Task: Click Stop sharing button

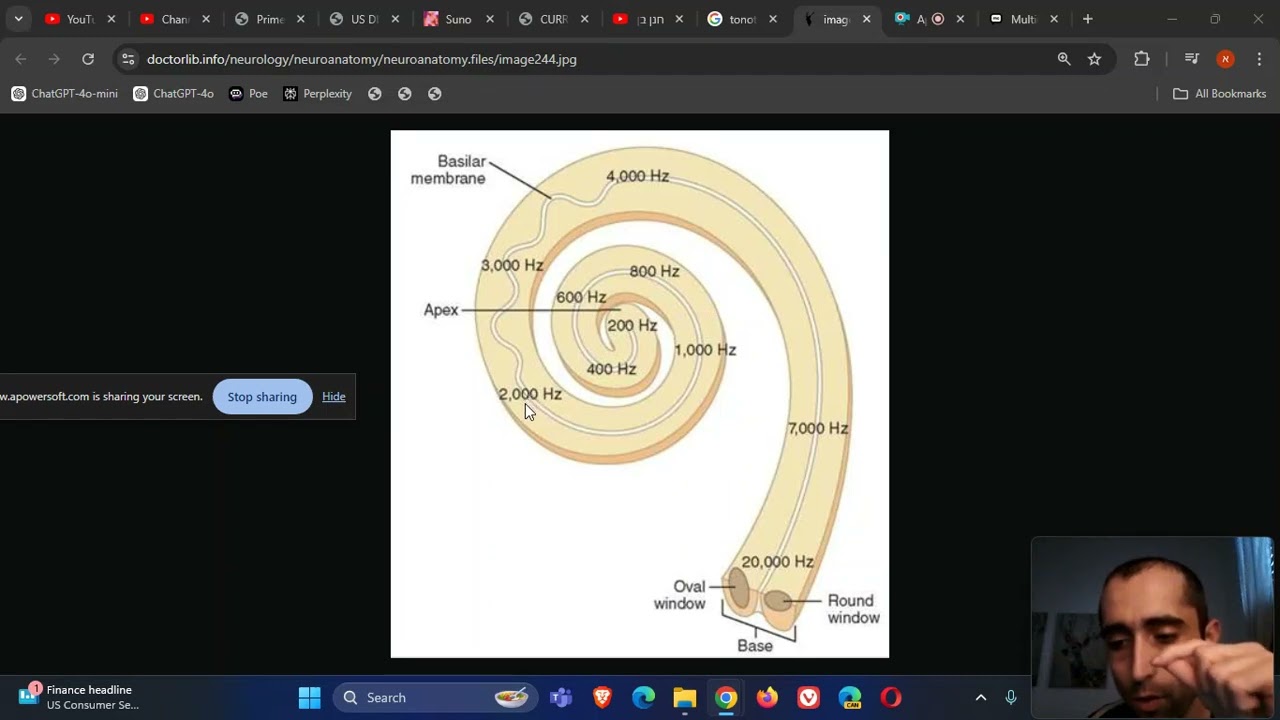Action: tap(262, 397)
